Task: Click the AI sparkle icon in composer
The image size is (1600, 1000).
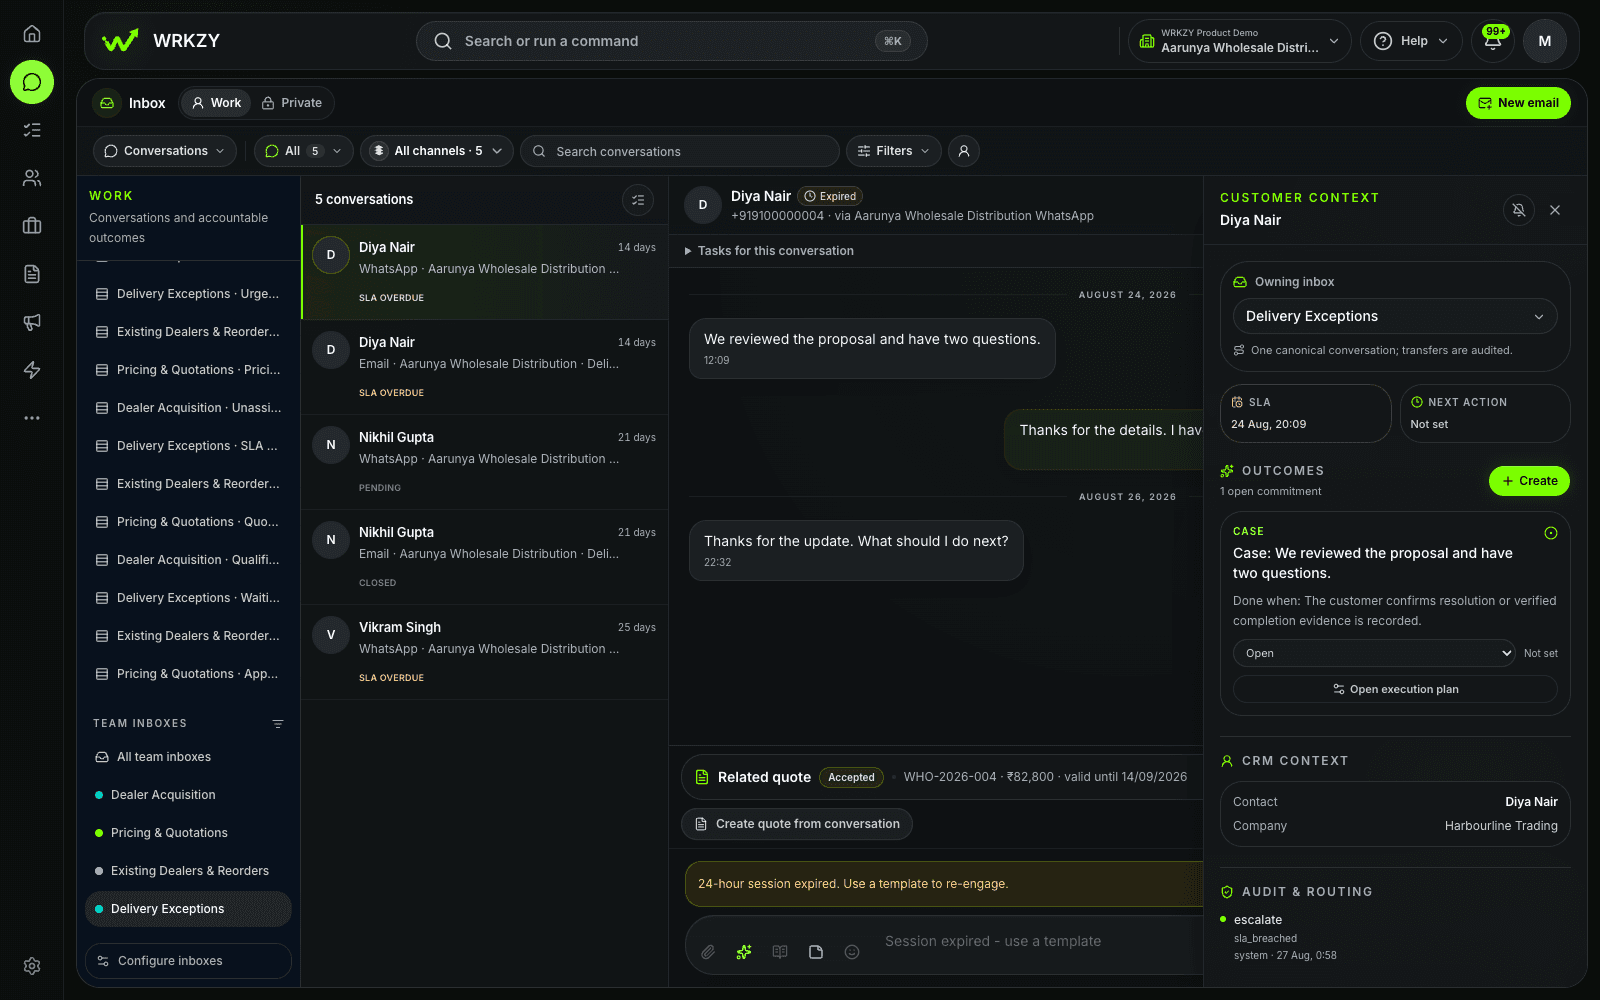Action: 744,952
